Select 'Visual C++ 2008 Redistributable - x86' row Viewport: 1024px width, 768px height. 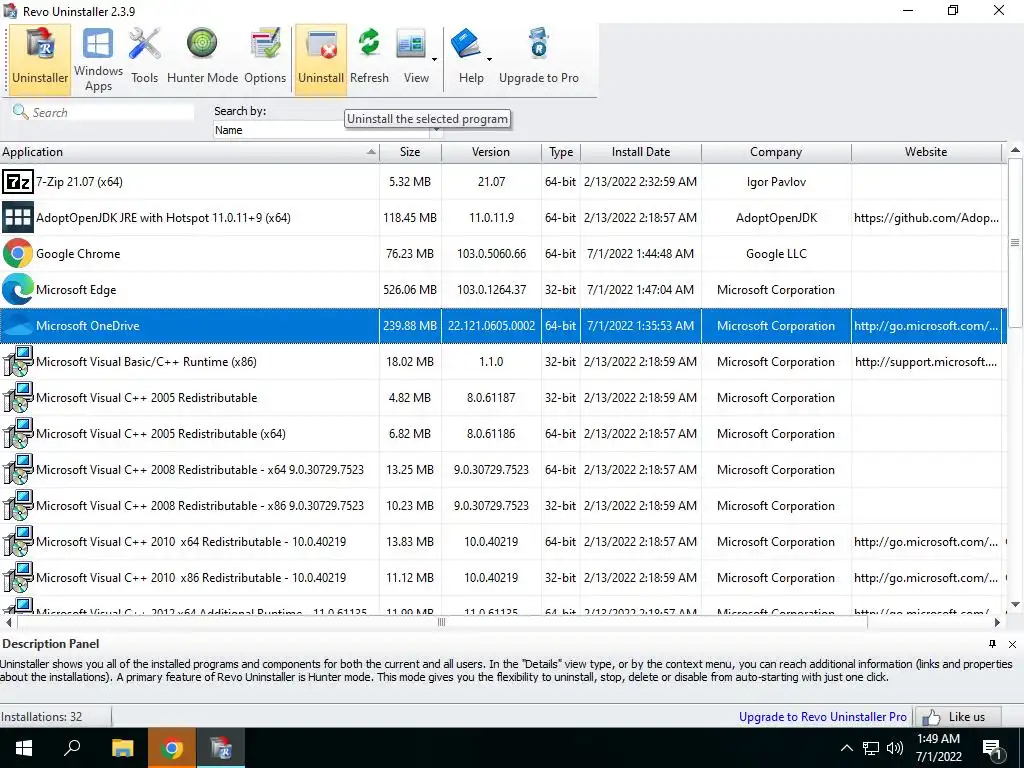503,505
